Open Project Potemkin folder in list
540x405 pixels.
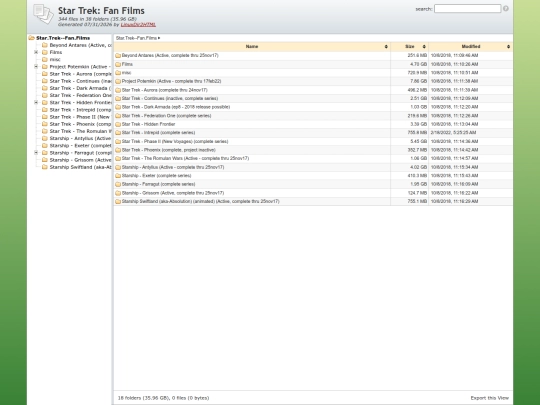(172, 81)
